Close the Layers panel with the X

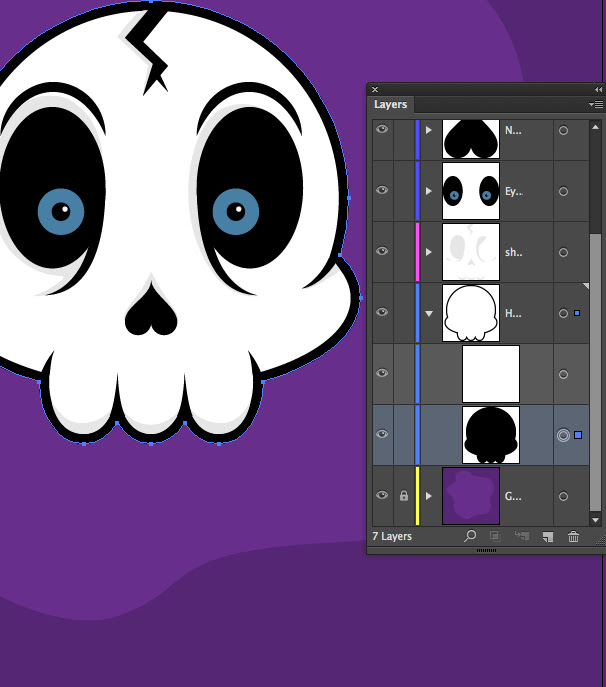pyautogui.click(x=375, y=89)
